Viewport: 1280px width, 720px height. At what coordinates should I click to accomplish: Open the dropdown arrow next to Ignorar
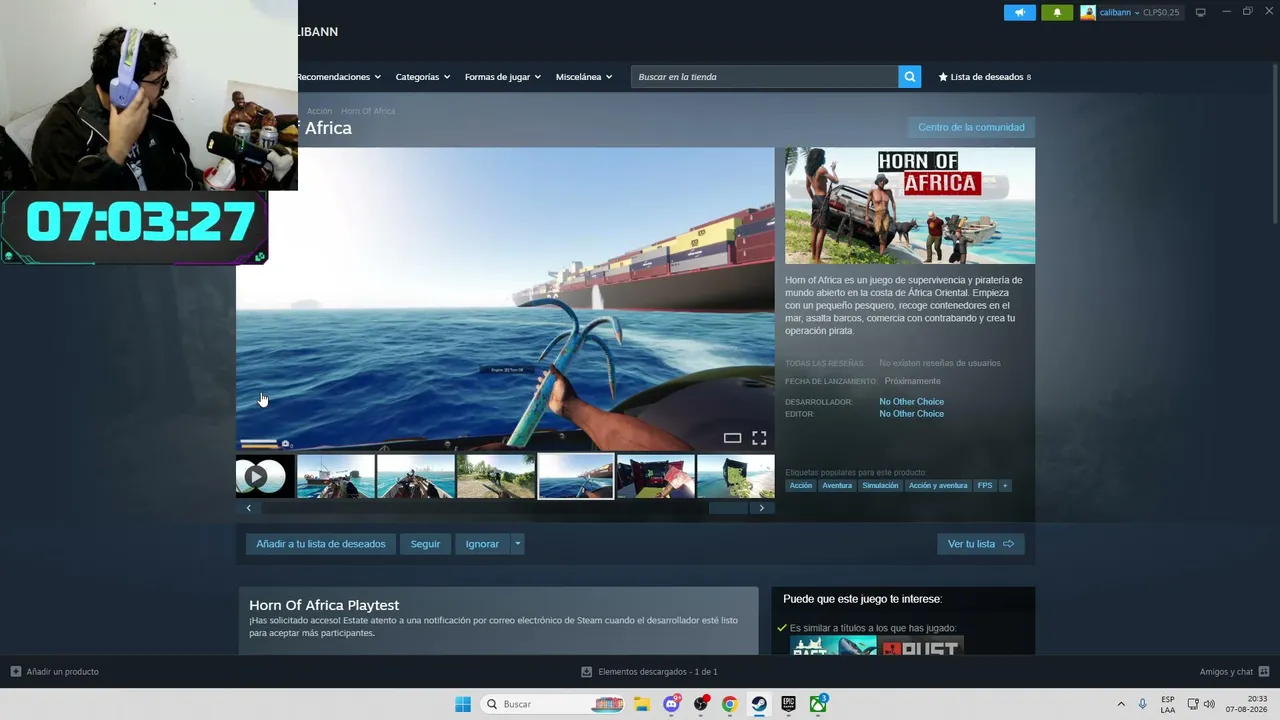[517, 544]
